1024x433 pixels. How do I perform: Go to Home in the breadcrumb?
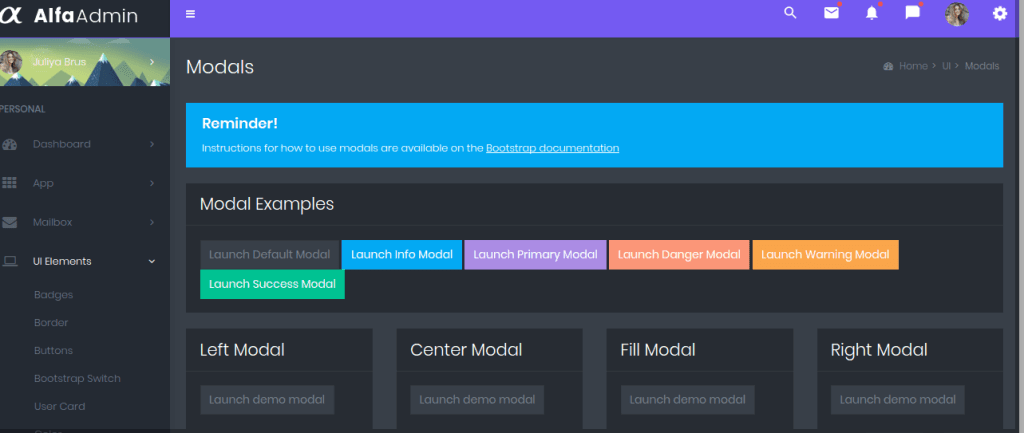[913, 66]
